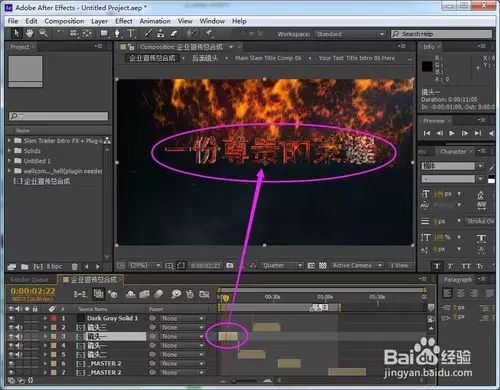This screenshot has width=500, height=390.
Task: Expand Slam Trailer Intro FX folder
Action: (x=10, y=141)
